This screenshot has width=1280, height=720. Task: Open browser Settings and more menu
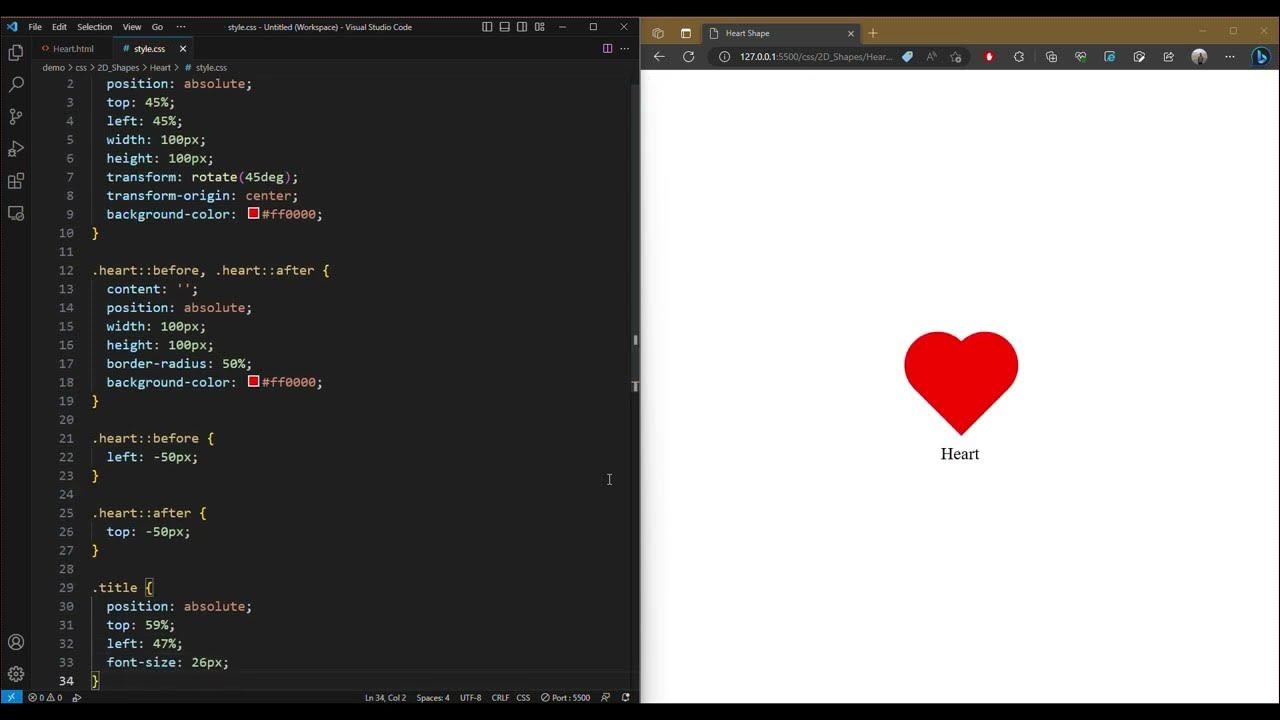pyautogui.click(x=1230, y=57)
